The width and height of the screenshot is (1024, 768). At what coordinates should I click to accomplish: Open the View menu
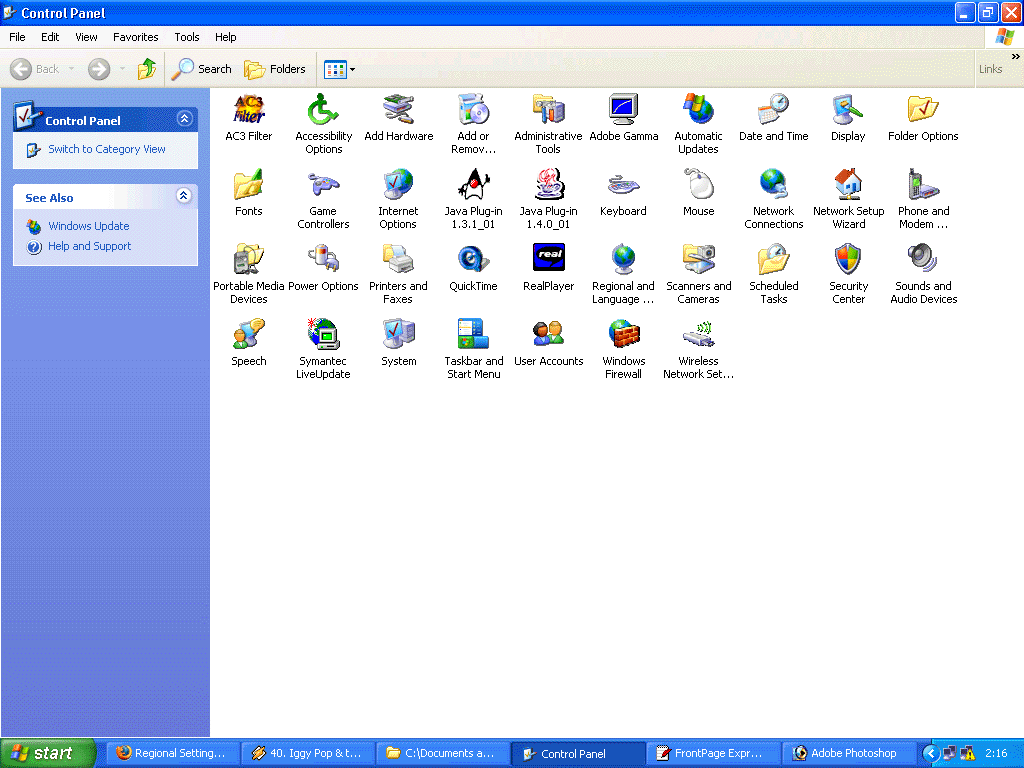click(86, 37)
